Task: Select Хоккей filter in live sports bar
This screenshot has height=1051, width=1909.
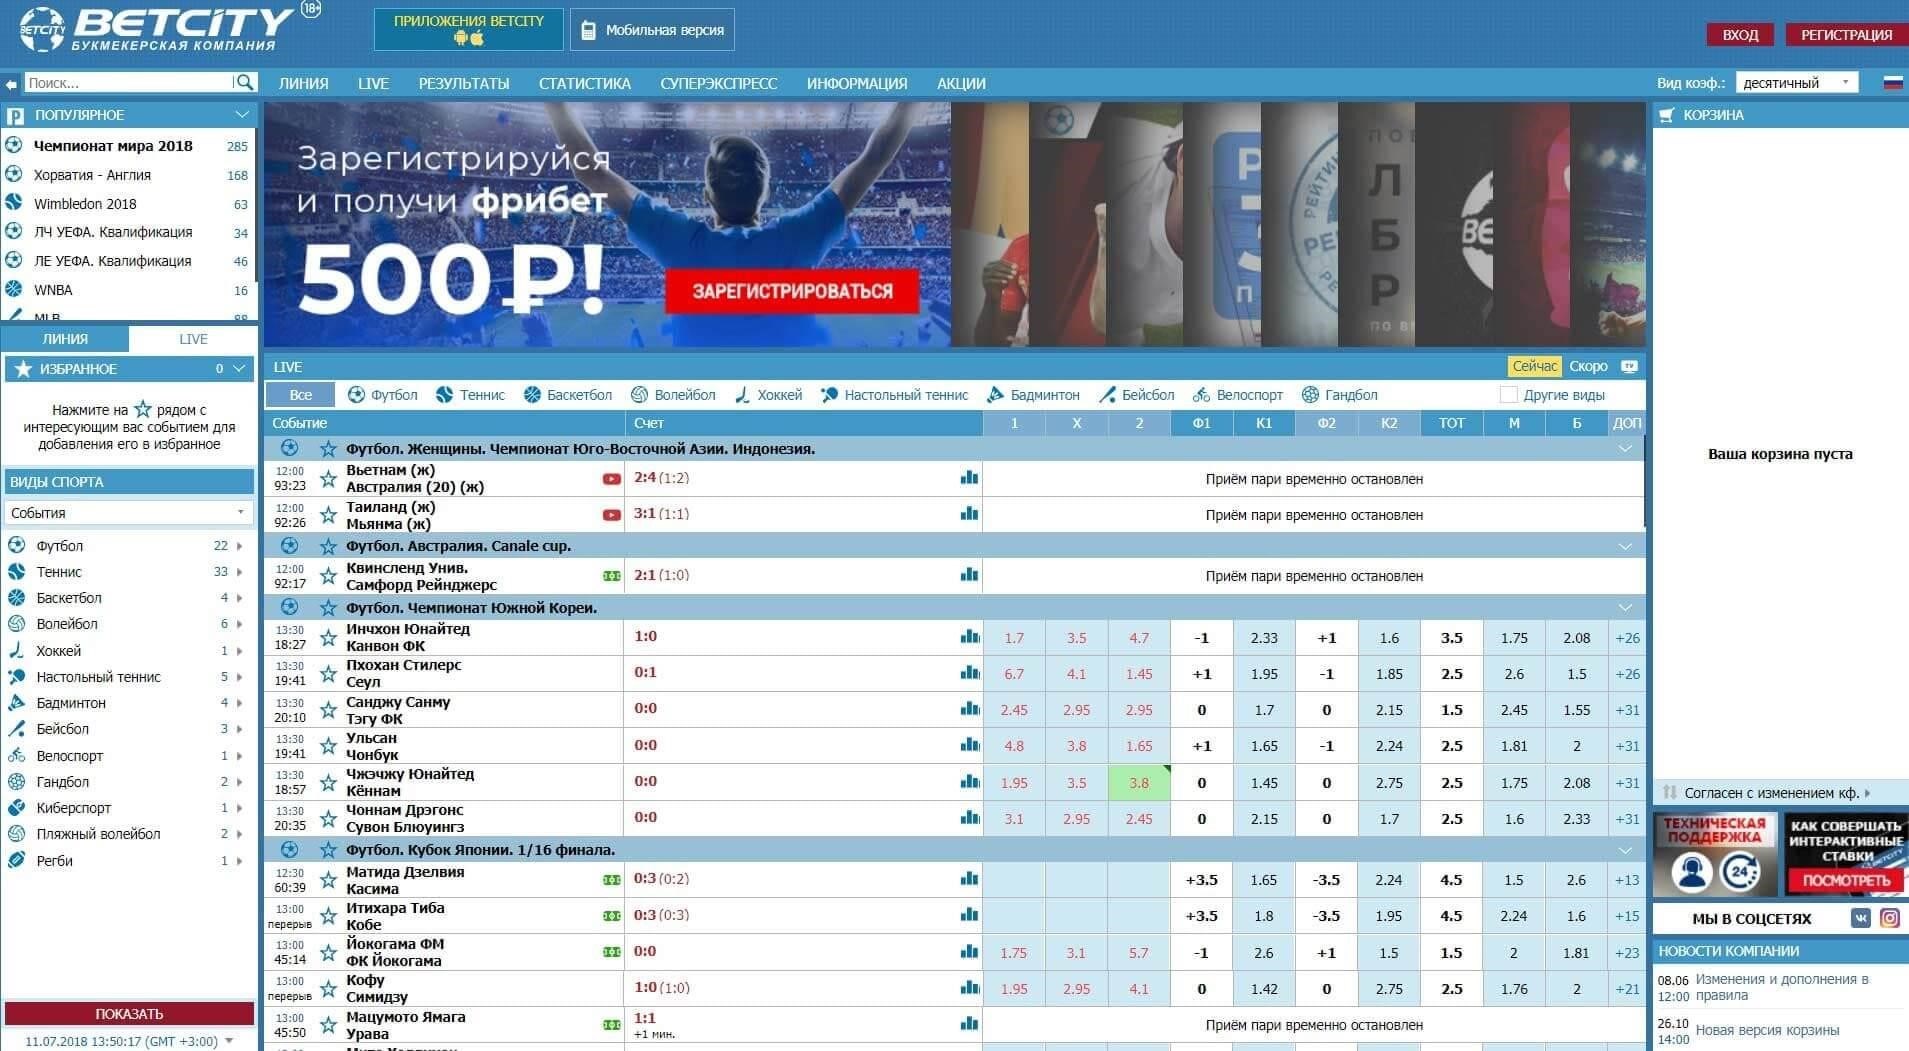Action: (768, 395)
